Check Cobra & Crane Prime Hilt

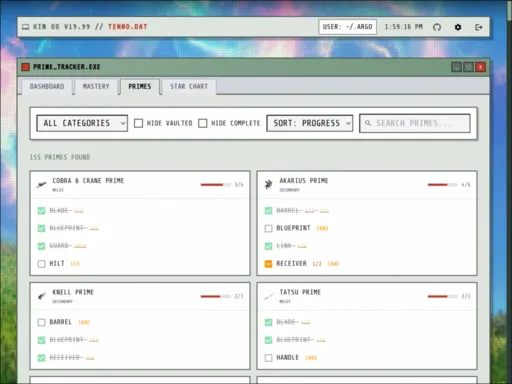coord(41,264)
